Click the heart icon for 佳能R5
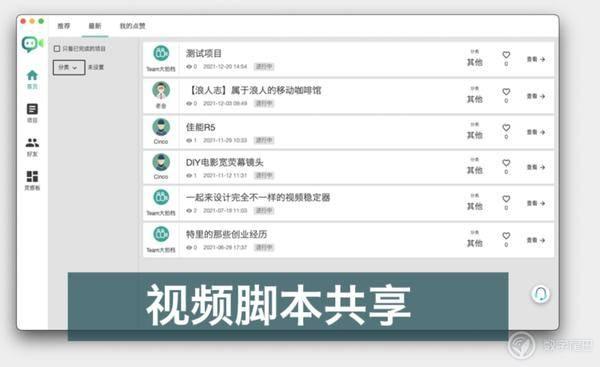This screenshot has width=600, height=367. coord(506,128)
